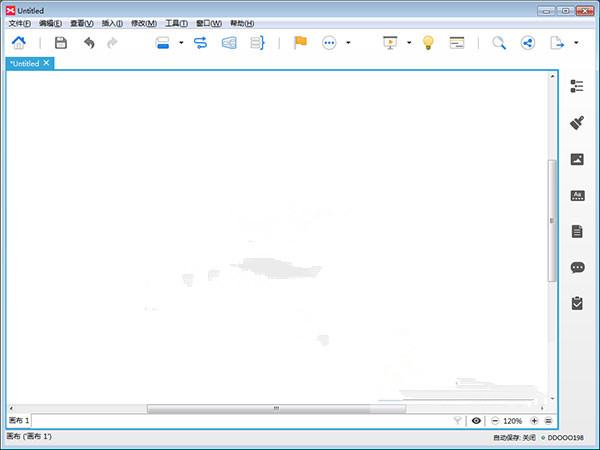This screenshot has width=600, height=450.
Task: Close the *Untitled tab
Action: [x=46, y=63]
